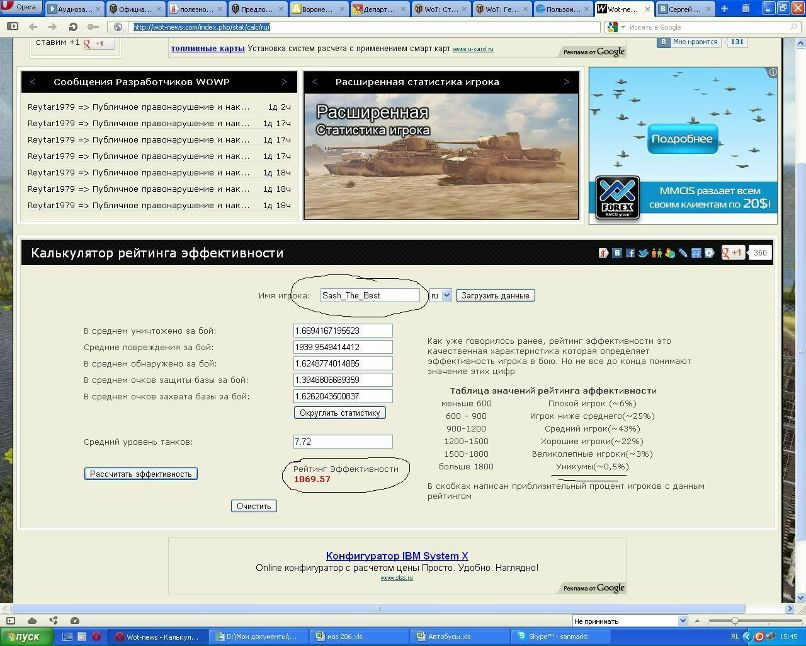Click the Google +1 button in calculator header
Image resolution: width=806 pixels, height=646 pixels.
tap(733, 253)
